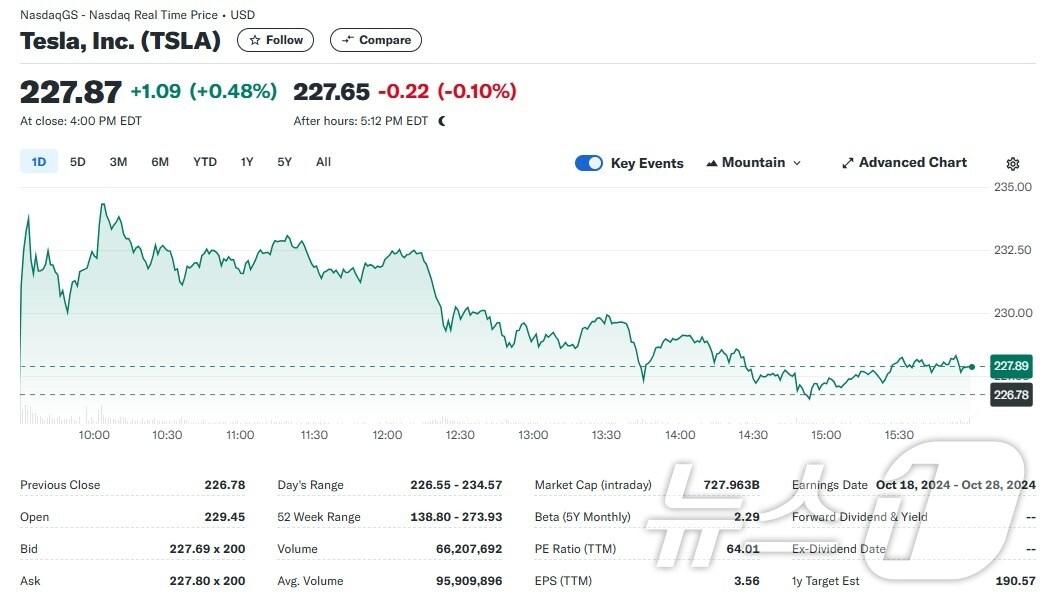
Task: Toggle Key Events off then back on
Action: coord(589,162)
